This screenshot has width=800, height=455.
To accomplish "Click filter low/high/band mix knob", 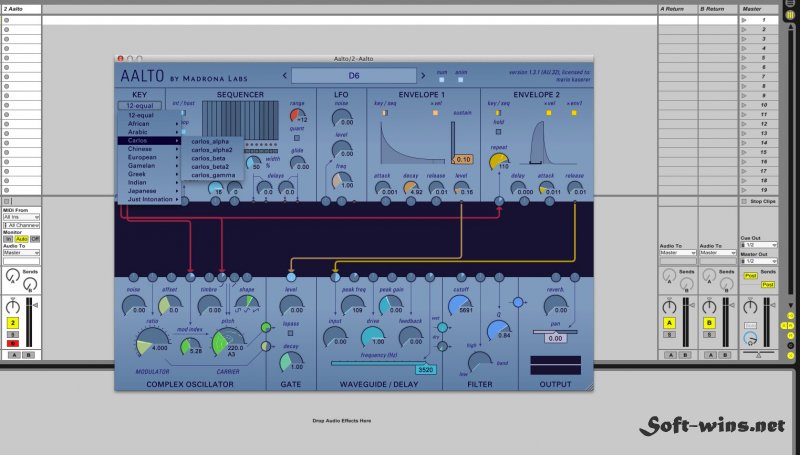I will click(479, 361).
